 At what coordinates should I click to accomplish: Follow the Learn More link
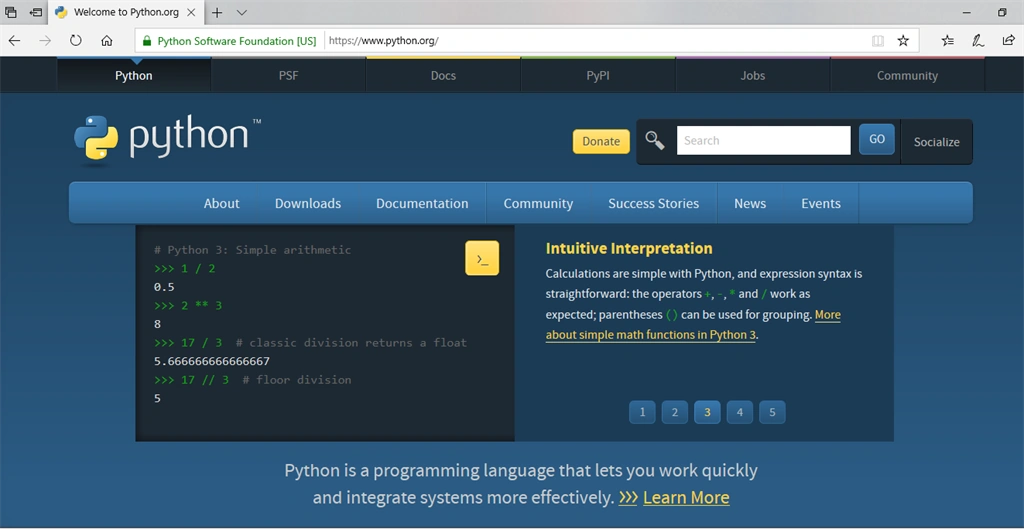pyautogui.click(x=686, y=498)
